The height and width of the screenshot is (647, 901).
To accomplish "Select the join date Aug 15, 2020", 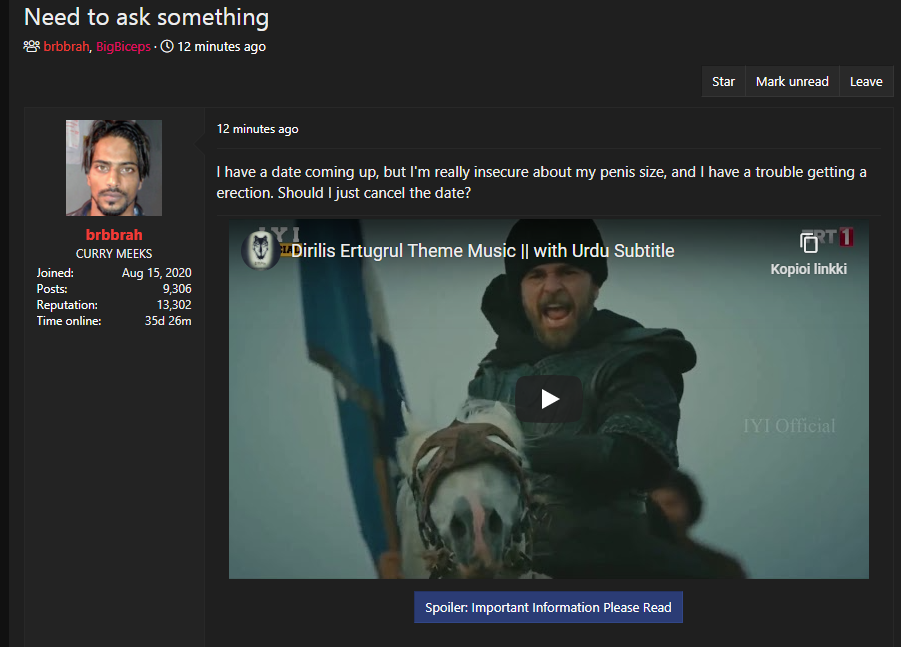I will pyautogui.click(x=156, y=272).
